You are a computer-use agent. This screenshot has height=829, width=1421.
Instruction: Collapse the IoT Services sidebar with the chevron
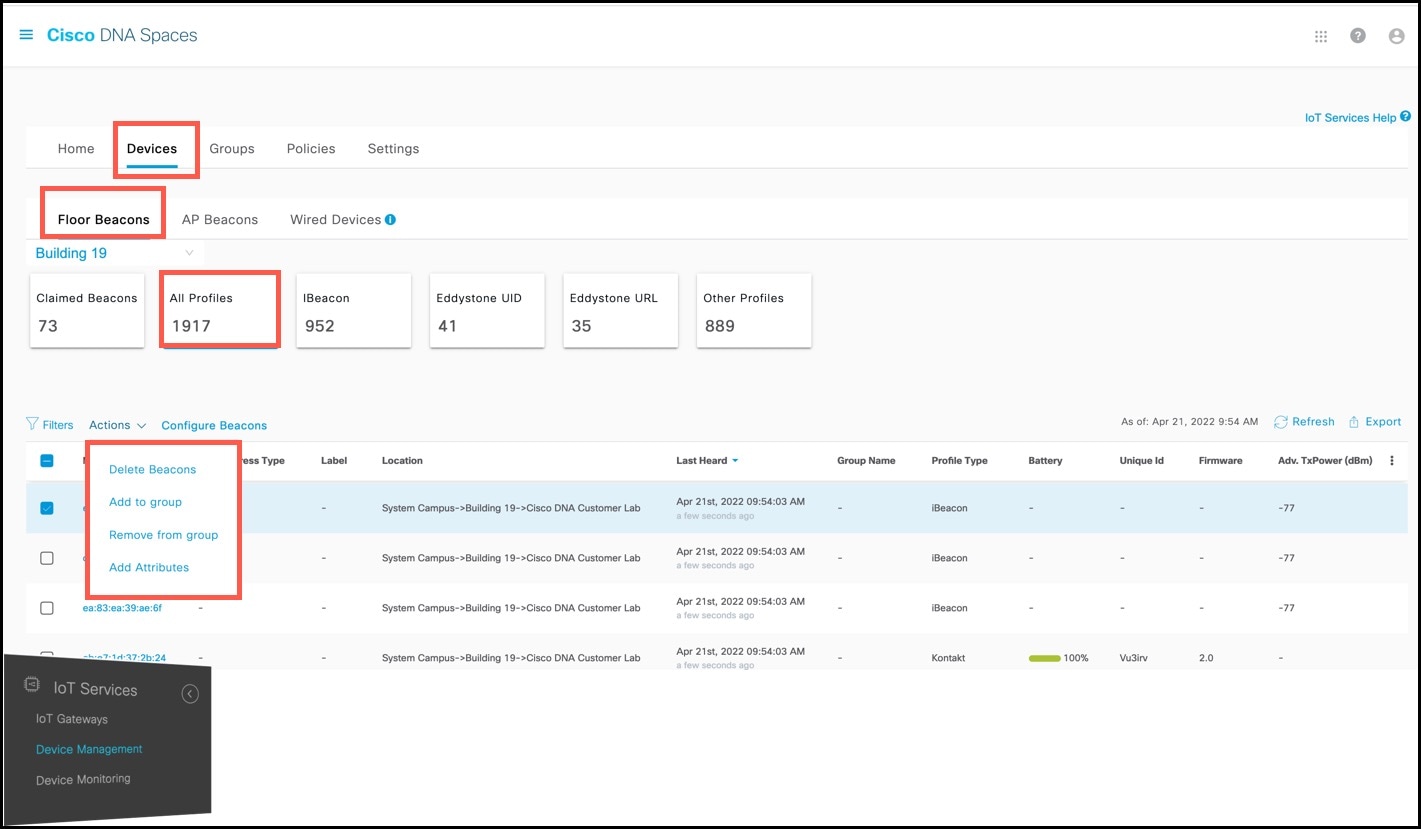pyautogui.click(x=190, y=694)
